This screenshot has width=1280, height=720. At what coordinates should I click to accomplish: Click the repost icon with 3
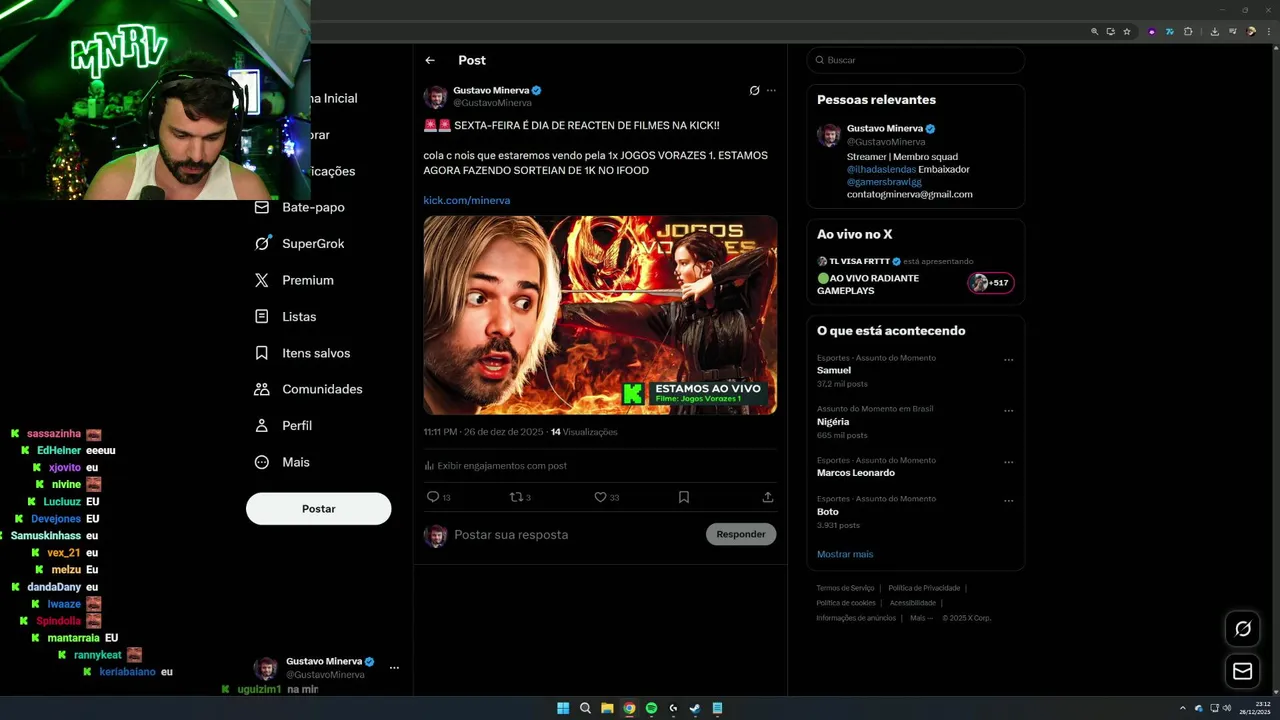(516, 497)
